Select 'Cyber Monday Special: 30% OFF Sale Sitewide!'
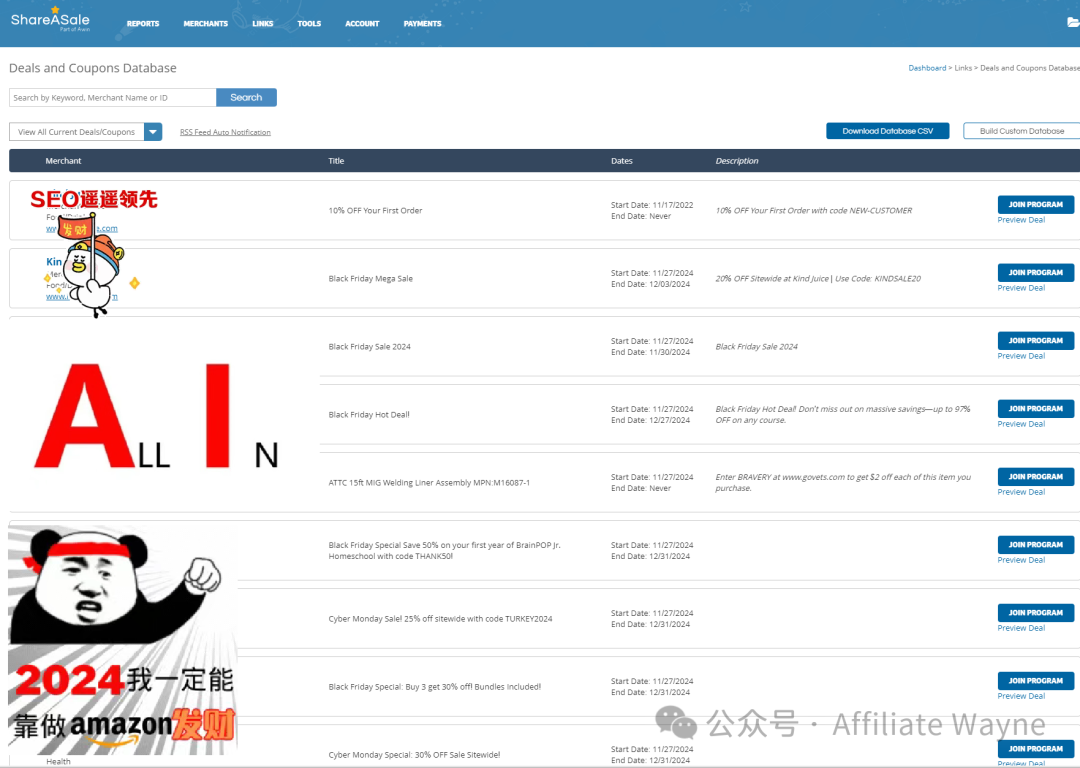The width and height of the screenshot is (1080, 768). (x=415, y=755)
